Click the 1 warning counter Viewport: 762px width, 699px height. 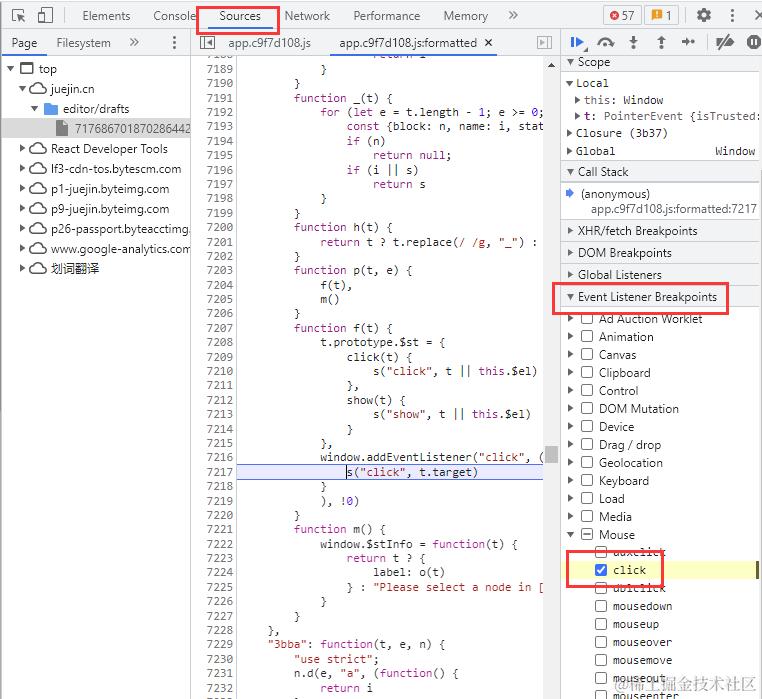tap(661, 16)
